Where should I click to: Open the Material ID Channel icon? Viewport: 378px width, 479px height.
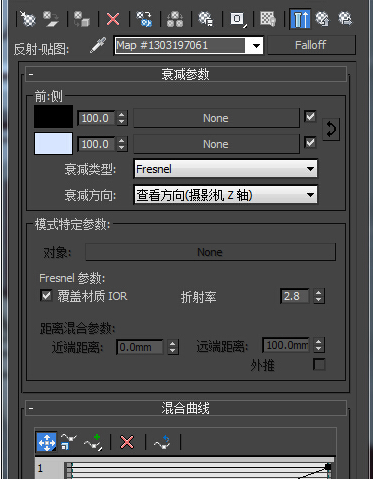click(238, 19)
